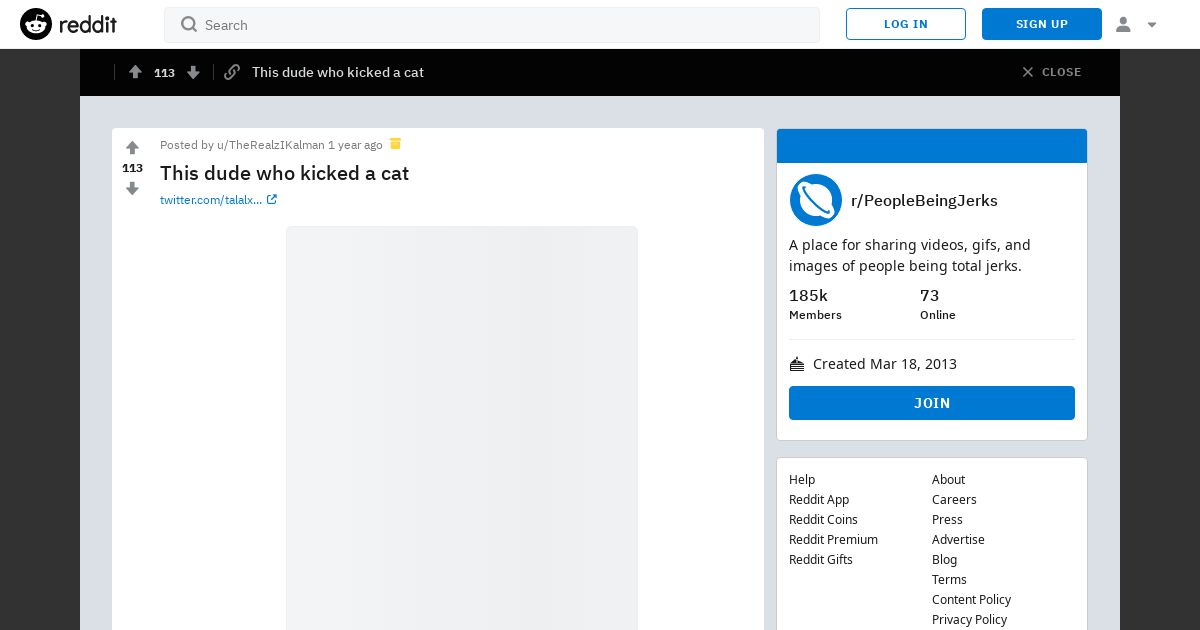The width and height of the screenshot is (1200, 630).
Task: Click the external link icon after twitter URL
Action: [272, 200]
